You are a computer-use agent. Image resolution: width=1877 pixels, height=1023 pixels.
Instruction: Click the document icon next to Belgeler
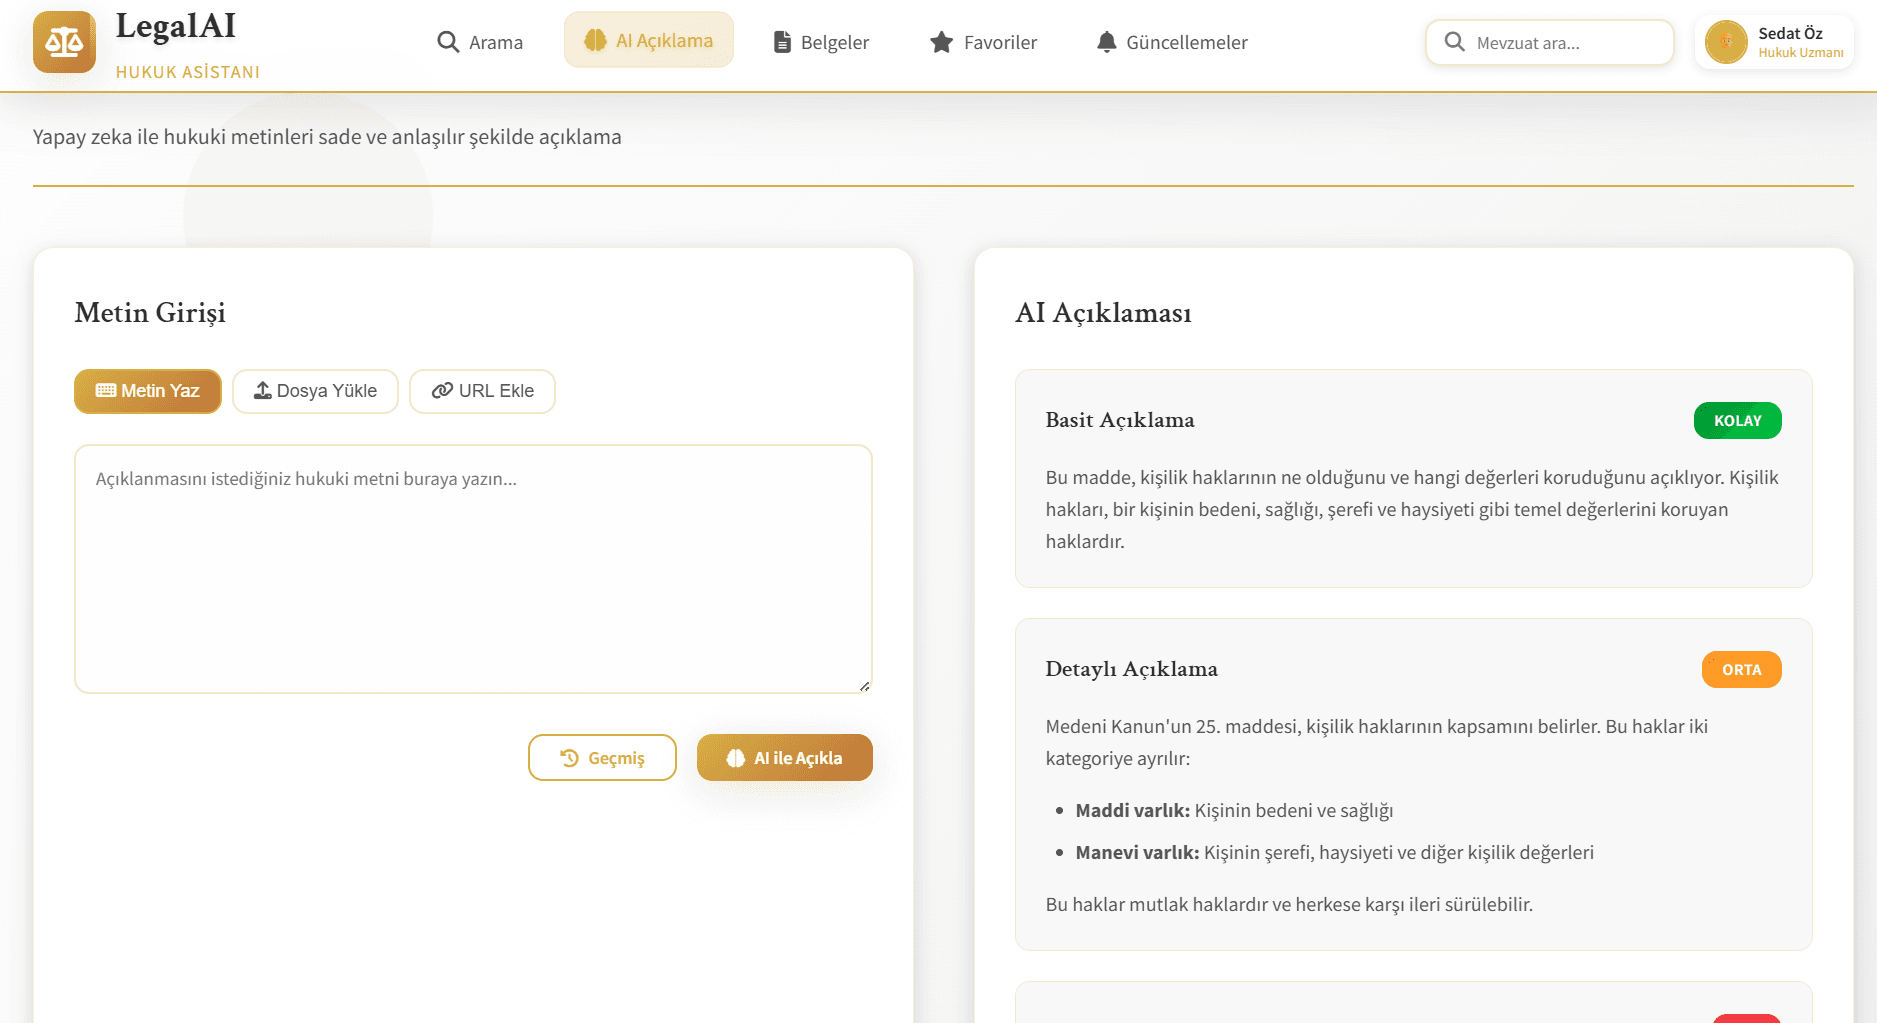click(x=782, y=42)
